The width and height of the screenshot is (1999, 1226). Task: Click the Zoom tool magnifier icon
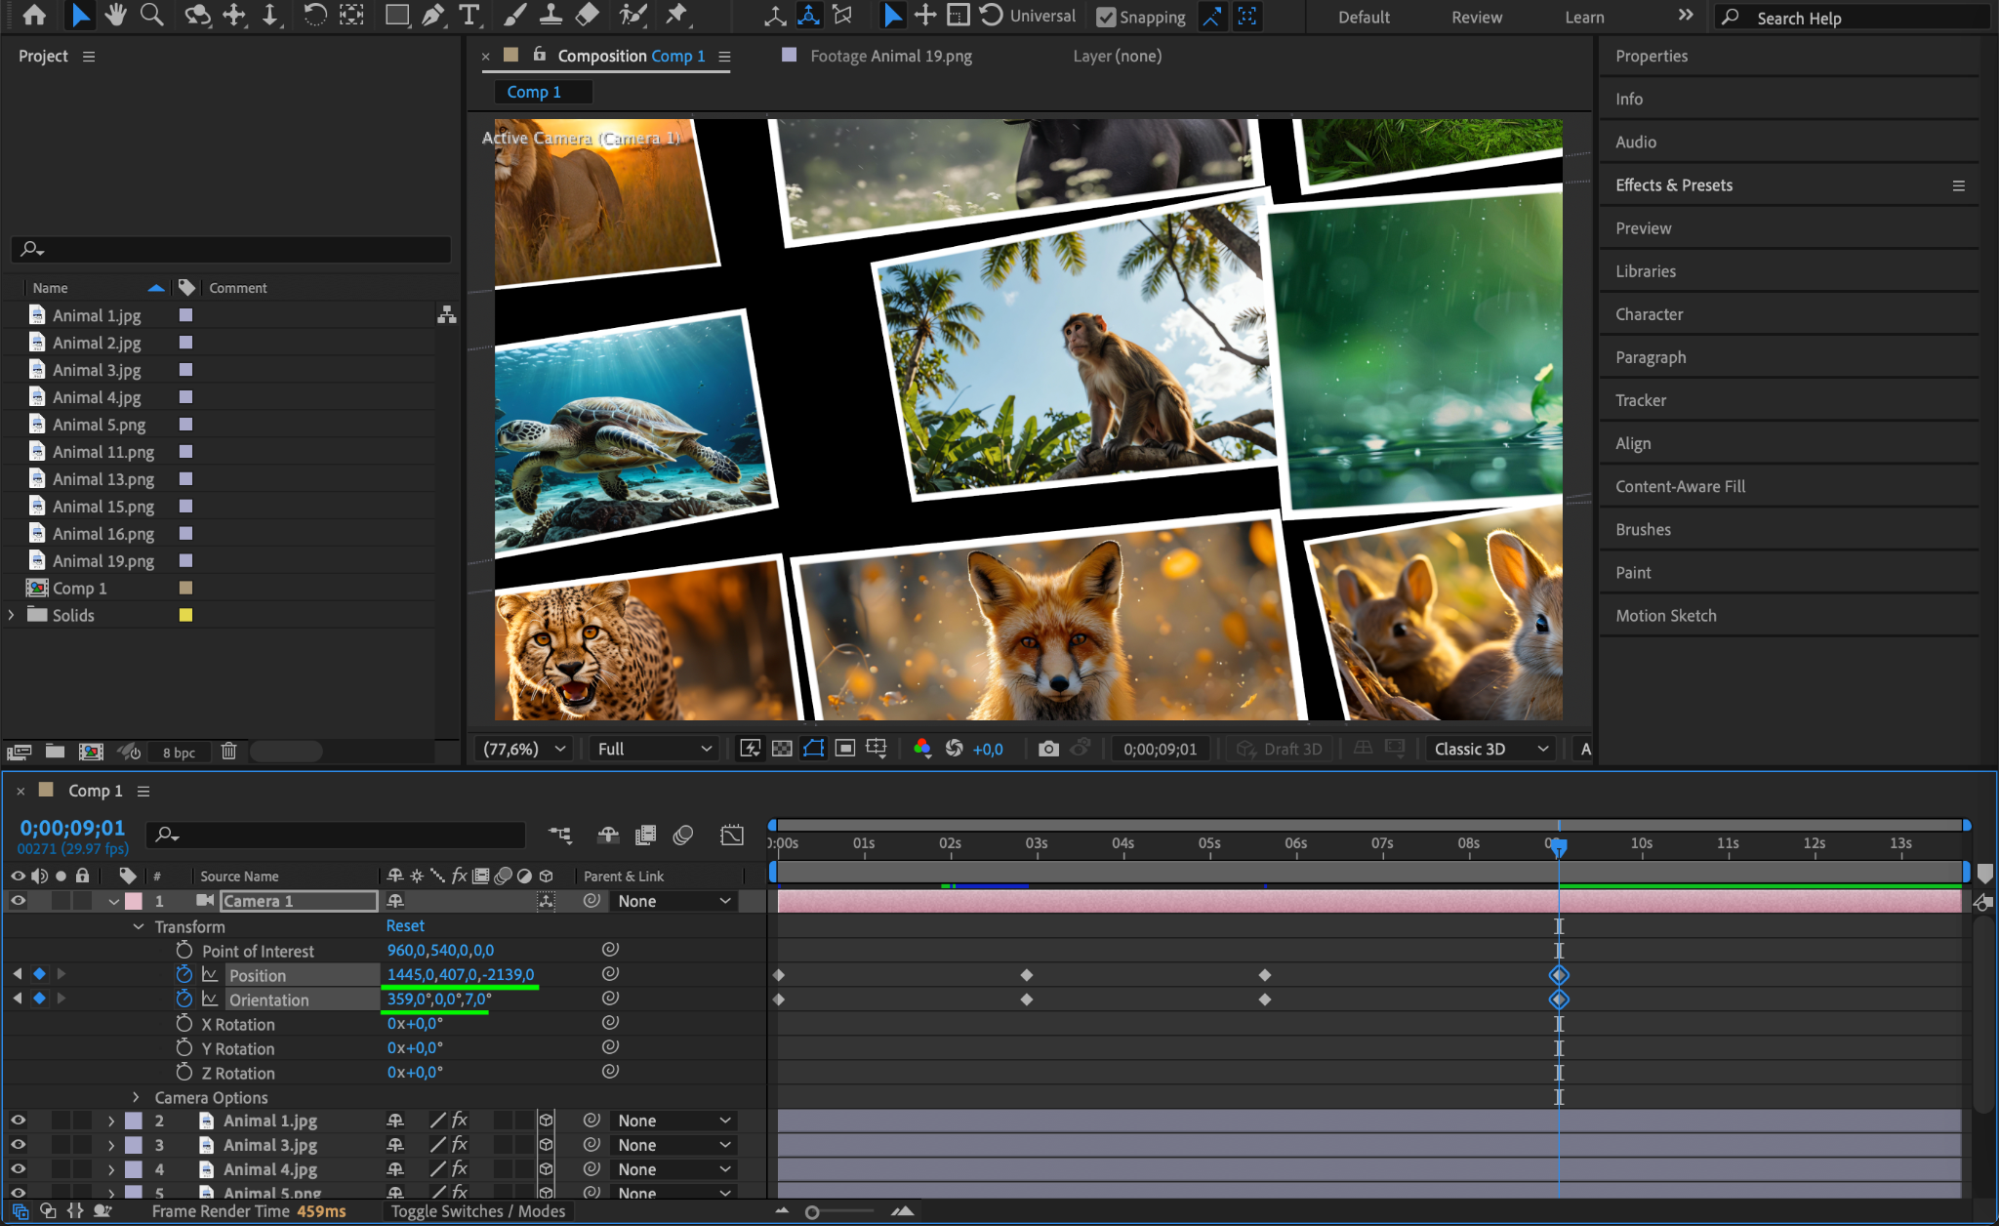[152, 15]
